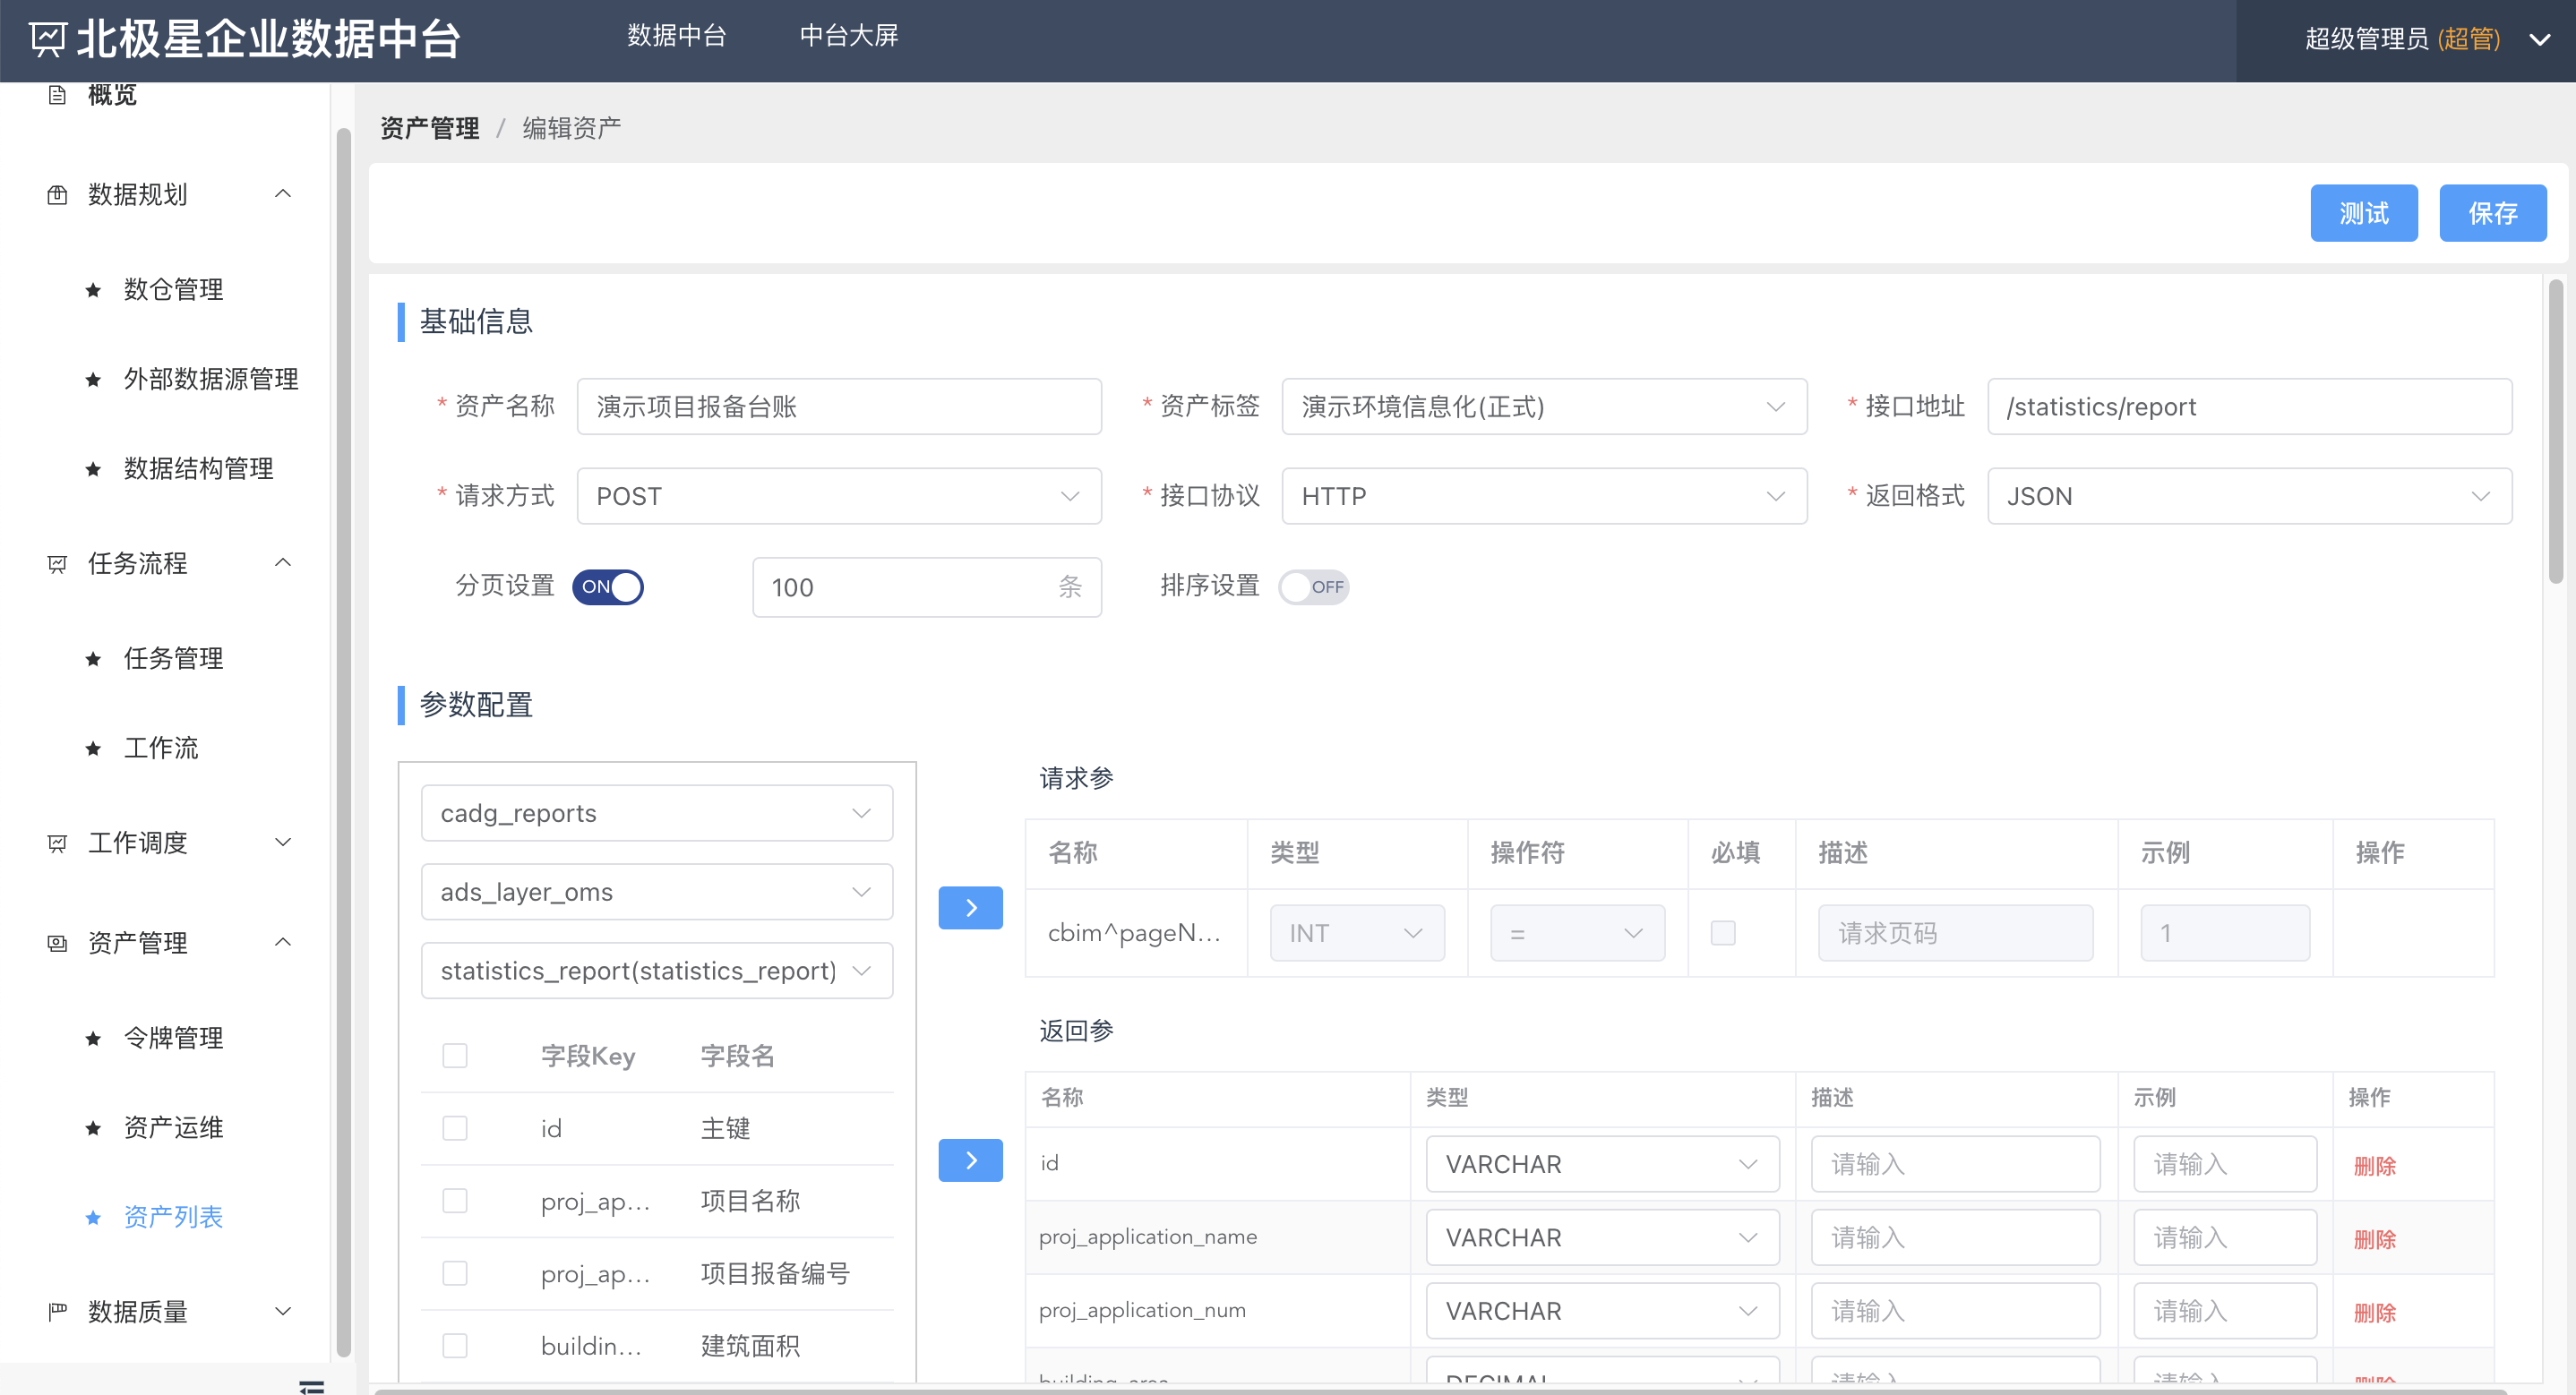Enable the 排序设置 toggle
This screenshot has height=1395, width=2576.
point(1313,587)
